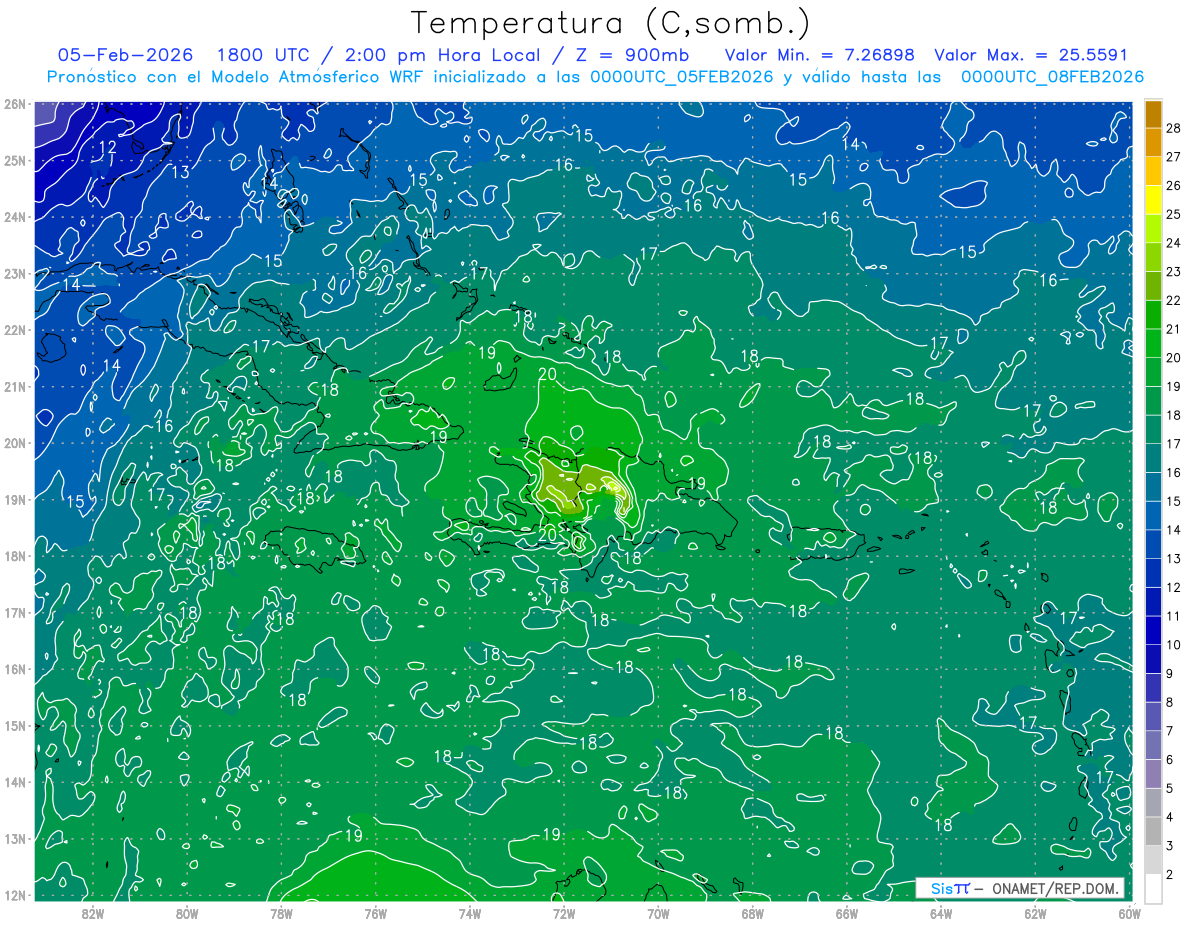Click the yellow swatch between 25 and 26

pos(1153,200)
